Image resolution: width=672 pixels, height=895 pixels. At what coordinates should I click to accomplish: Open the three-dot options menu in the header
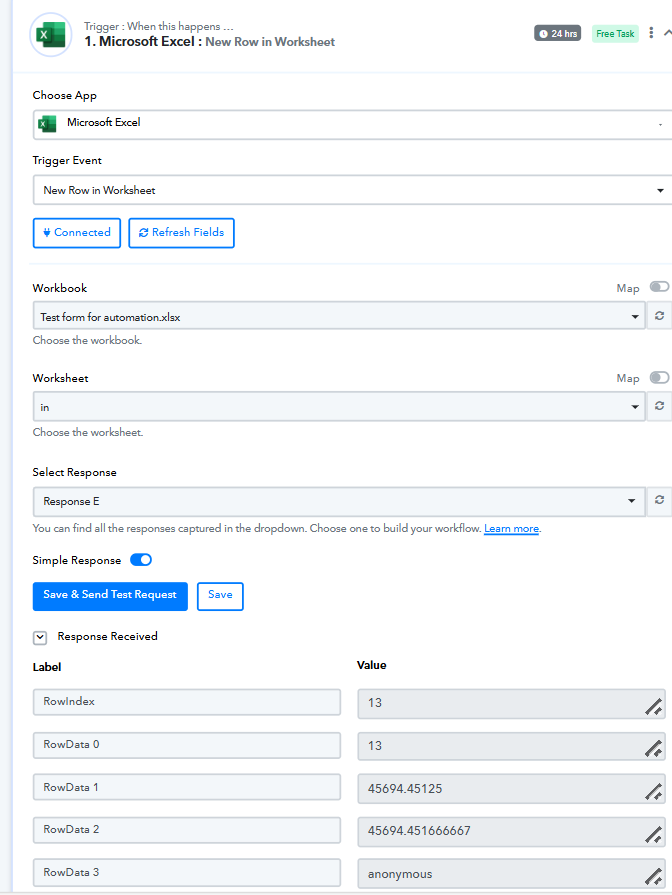click(651, 33)
